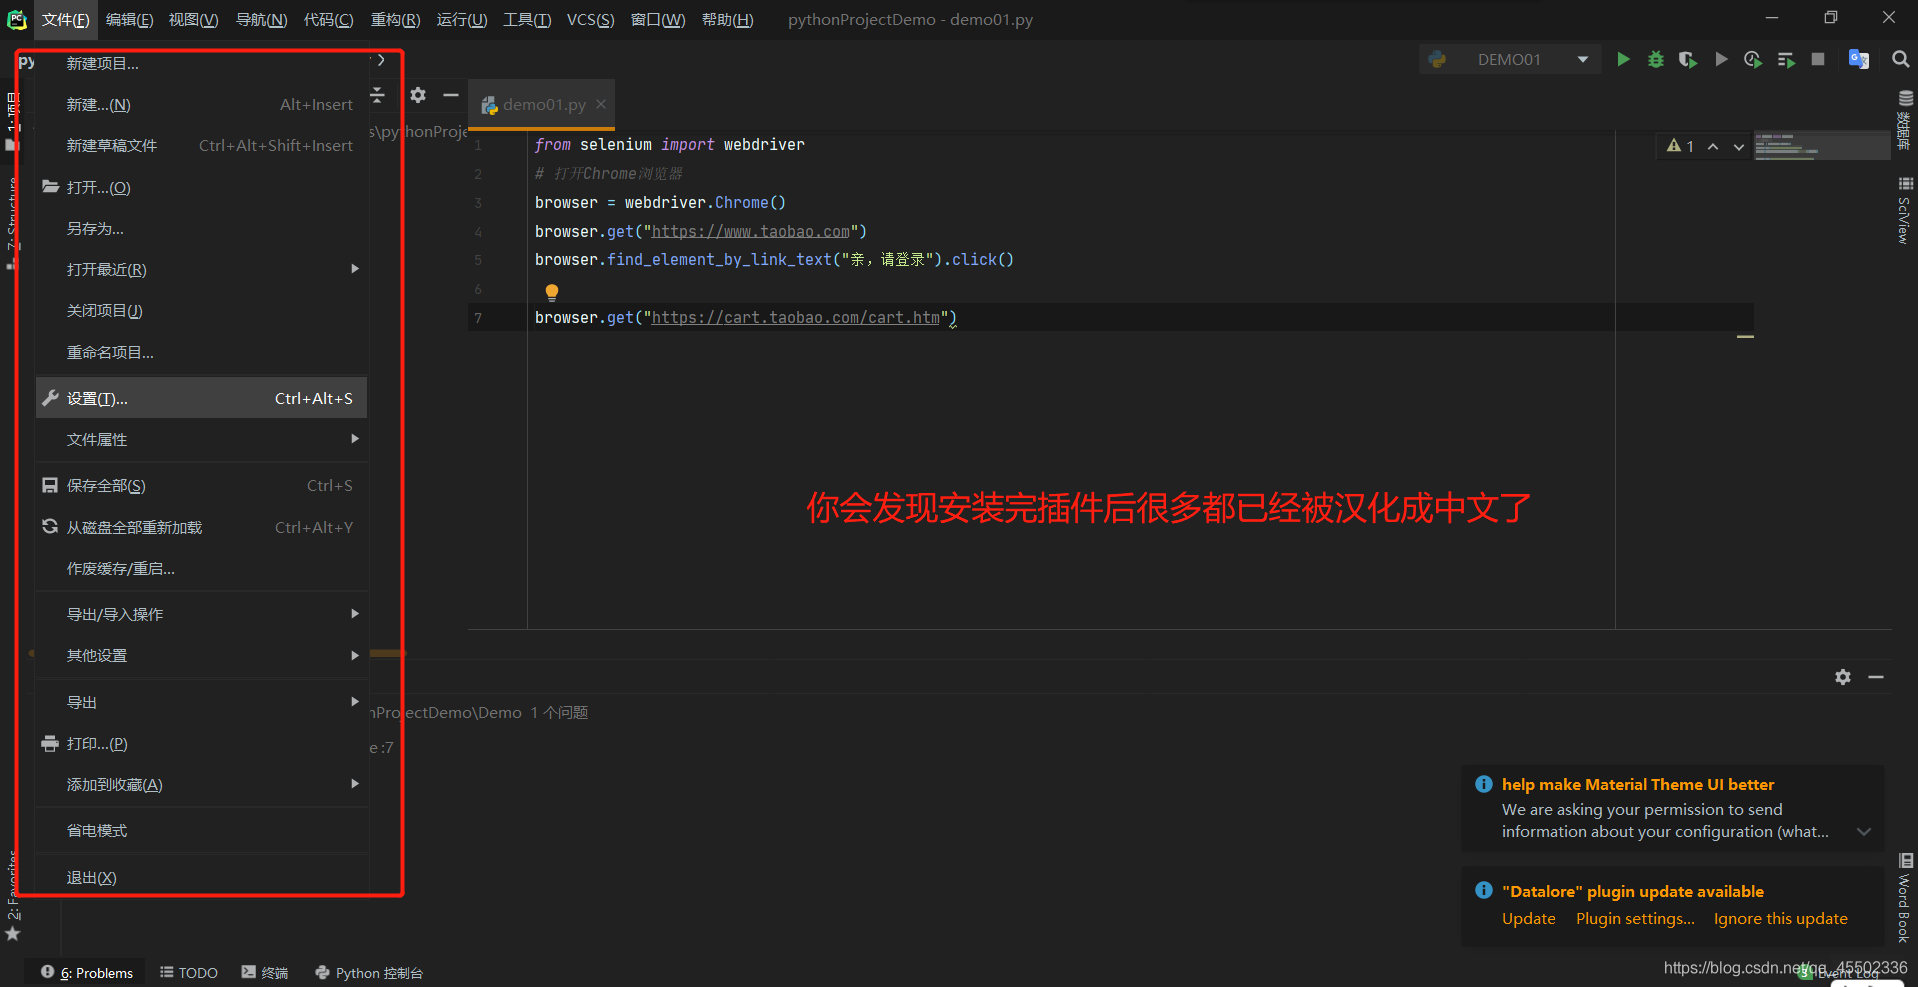Viewport: 1918px width, 987px height.
Task: Open project panel settings gear
Action: click(418, 95)
